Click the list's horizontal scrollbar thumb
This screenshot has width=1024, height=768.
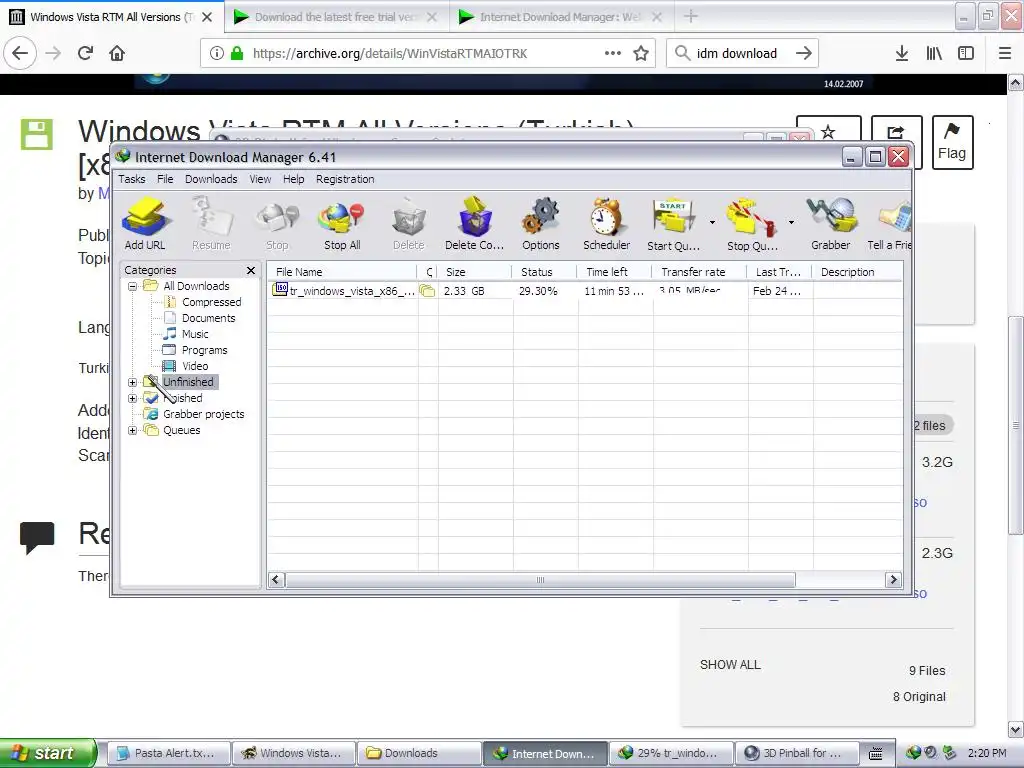[540, 580]
